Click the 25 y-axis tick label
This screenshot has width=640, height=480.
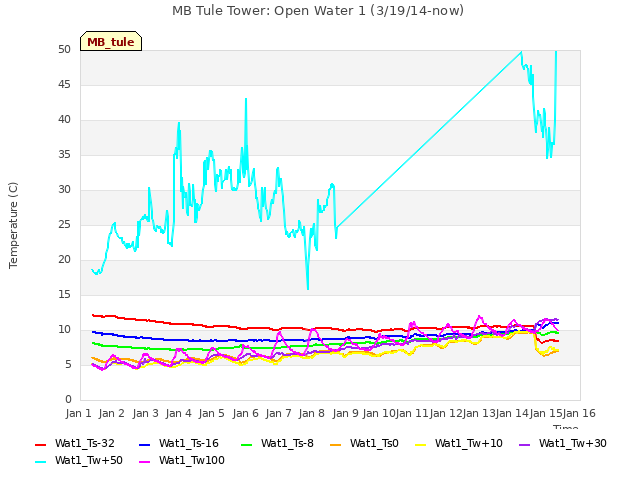pos(64,224)
